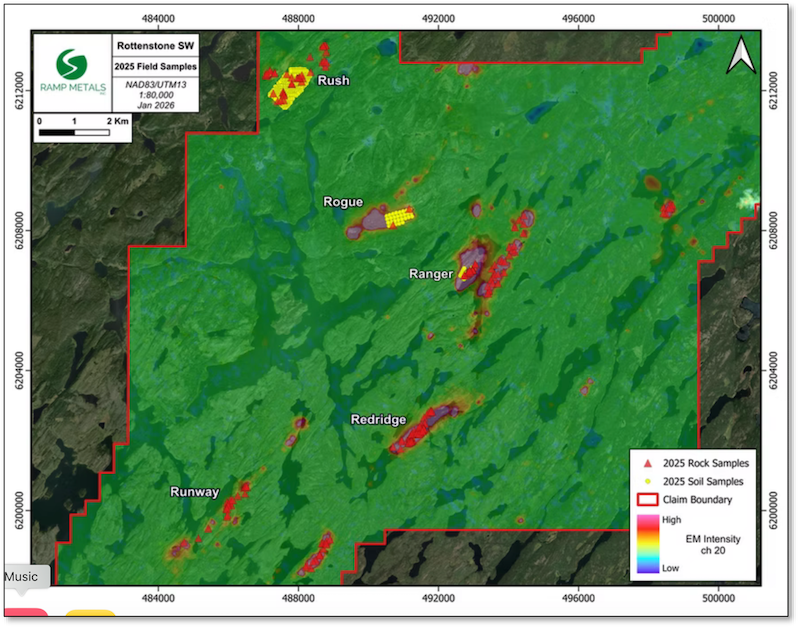Click the red Claim Boundary legend box
The height and width of the screenshot is (629, 800).
647,500
